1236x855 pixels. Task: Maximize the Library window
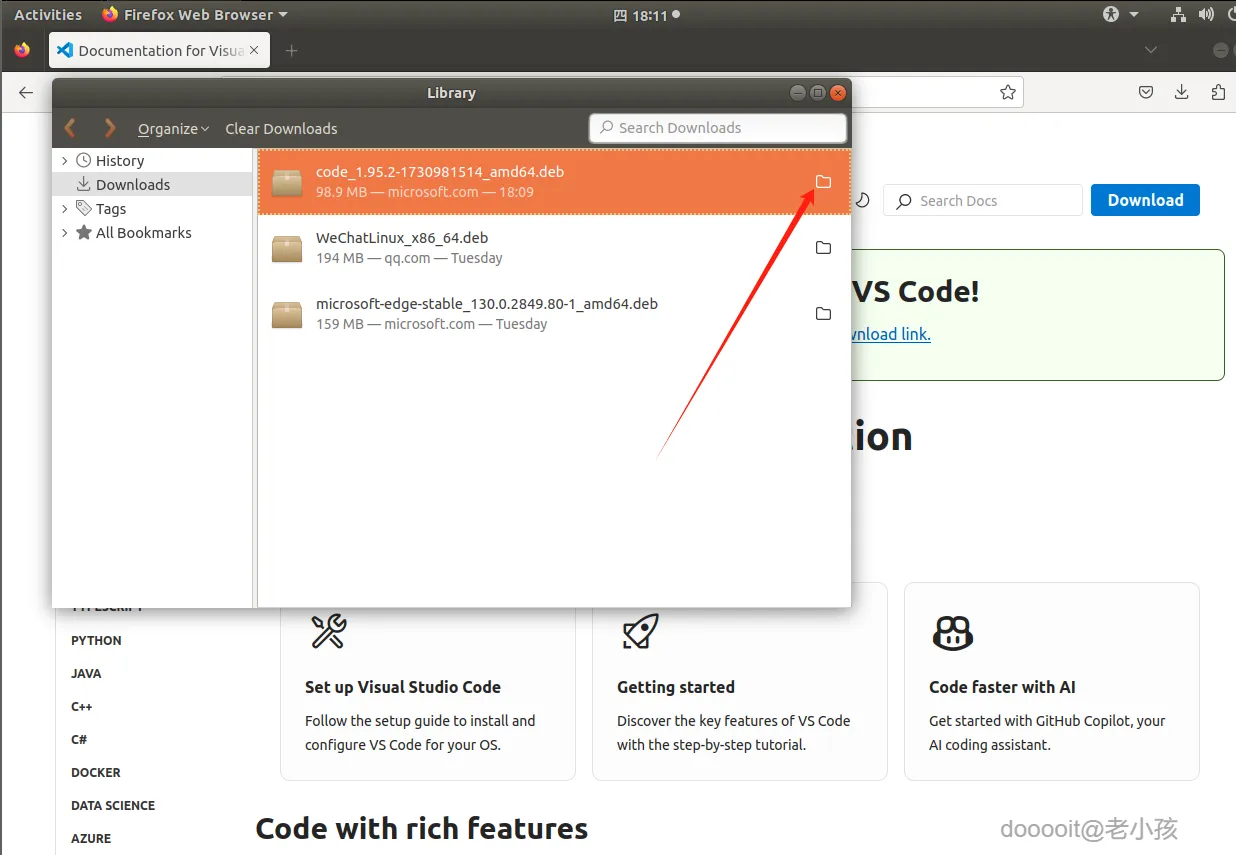point(818,92)
